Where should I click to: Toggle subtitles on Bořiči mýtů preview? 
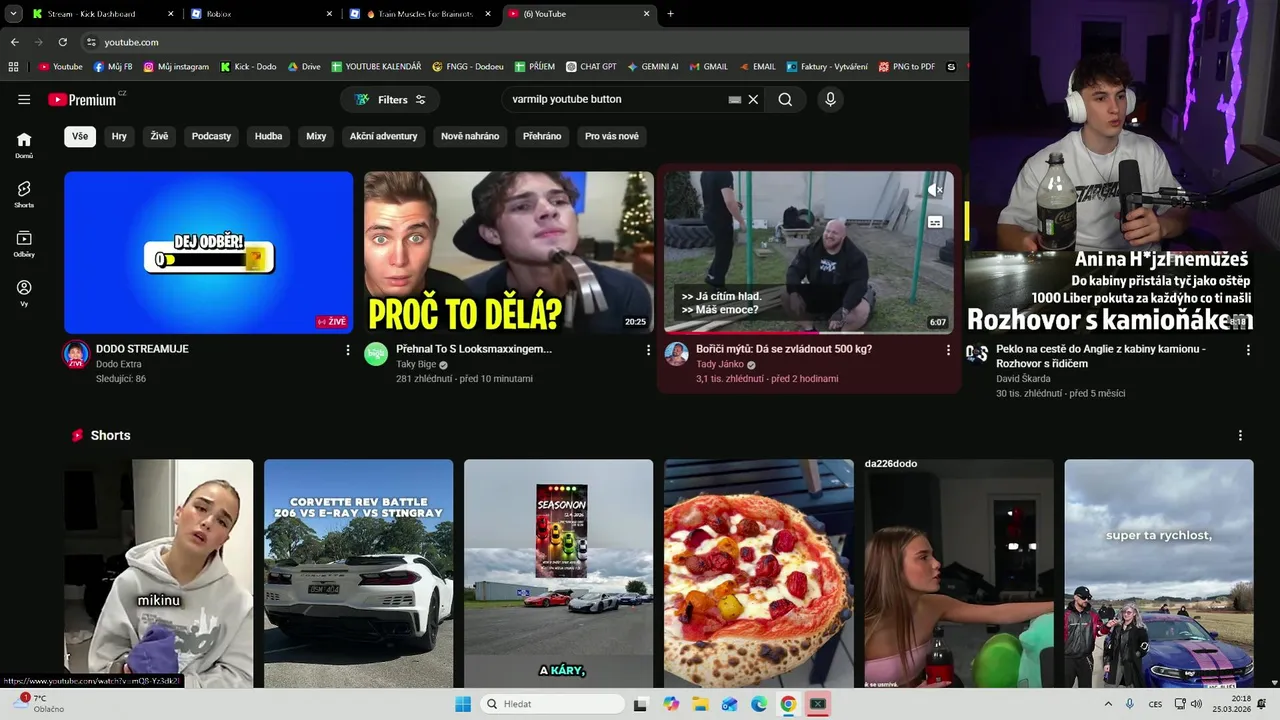point(935,222)
